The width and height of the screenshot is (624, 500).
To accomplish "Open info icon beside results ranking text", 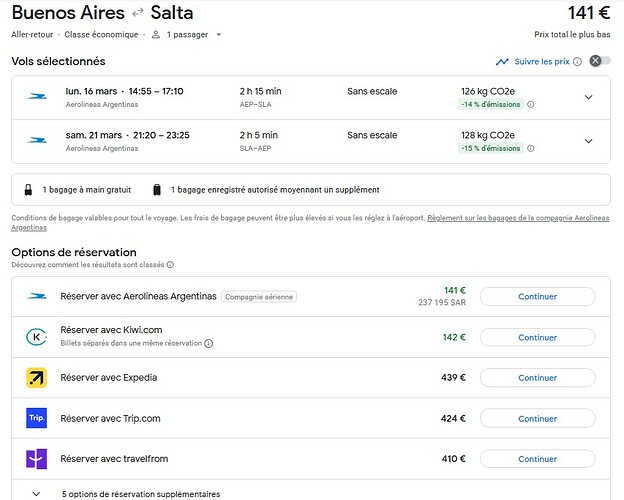I will pyautogui.click(x=170, y=265).
